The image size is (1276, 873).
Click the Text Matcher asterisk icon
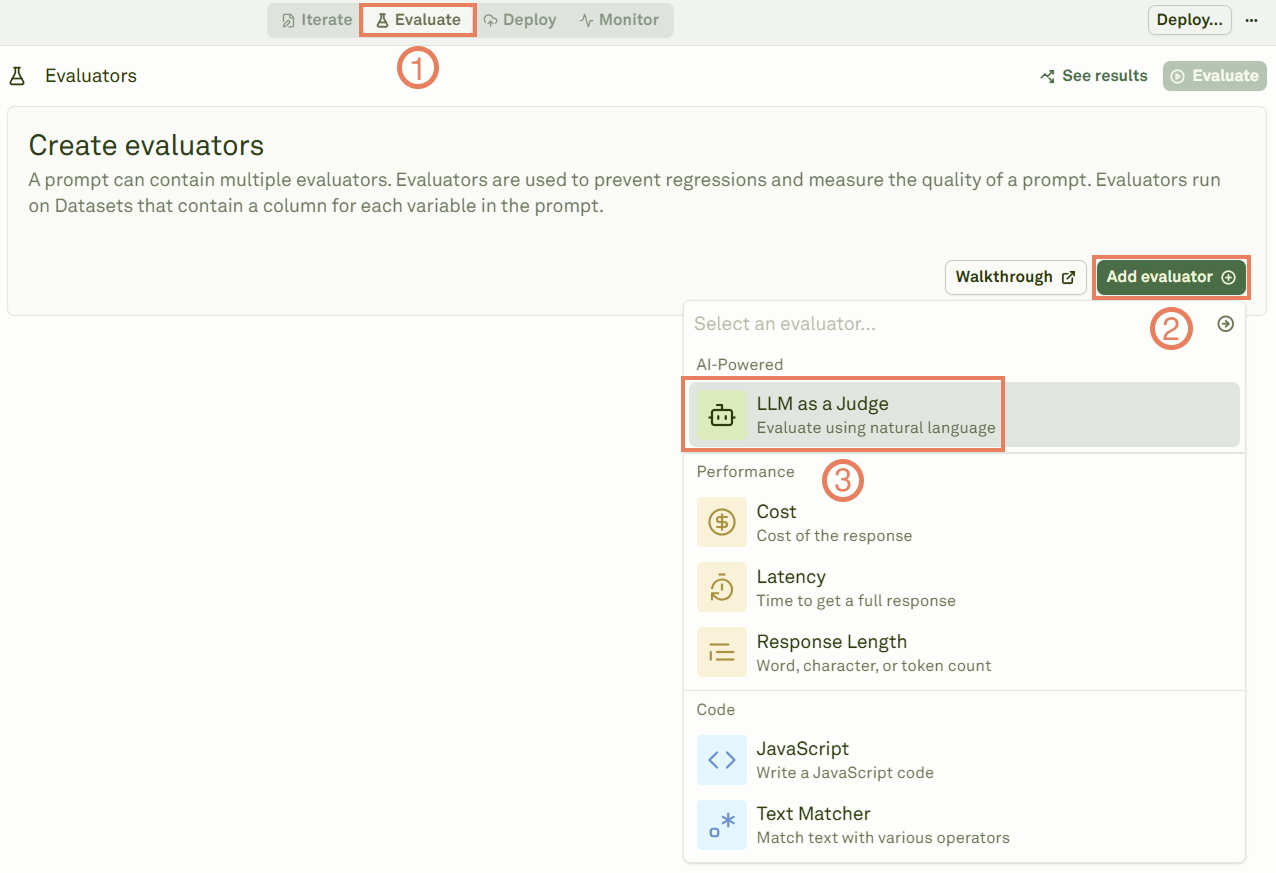pyautogui.click(x=722, y=824)
